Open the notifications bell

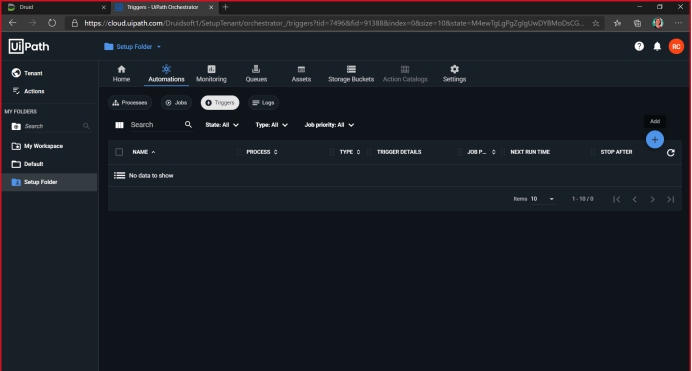657,46
